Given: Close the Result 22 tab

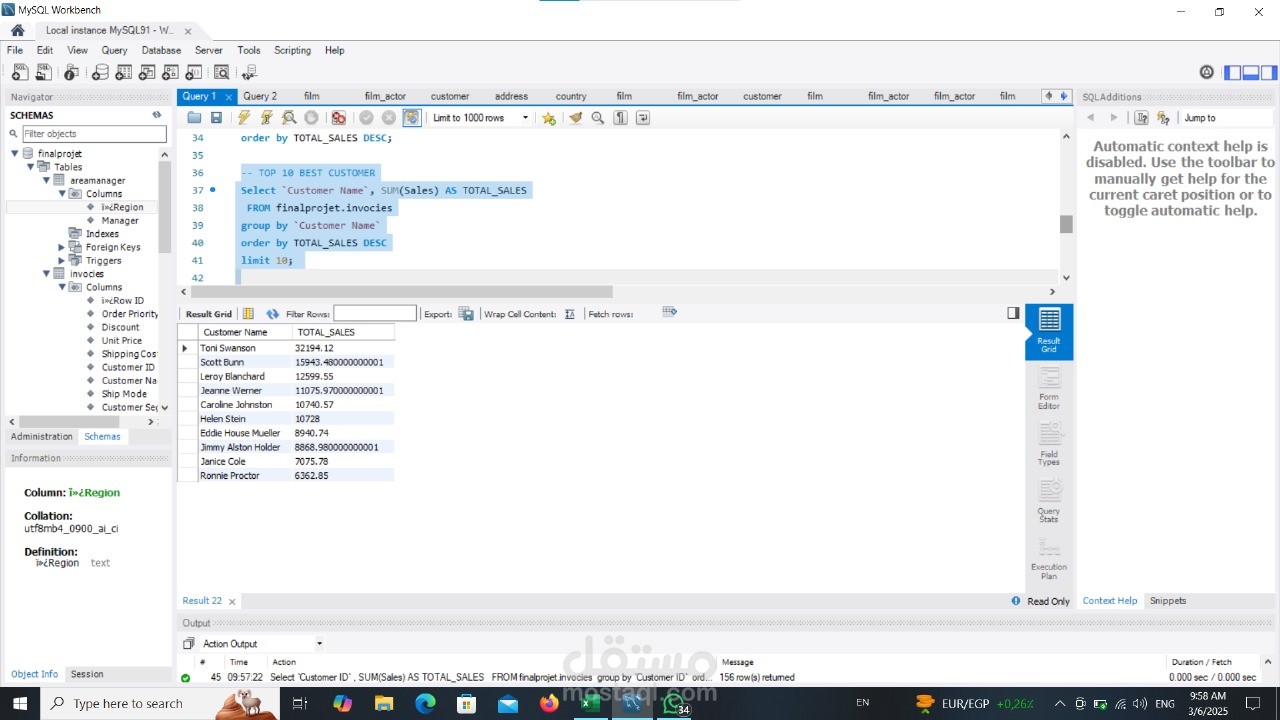Looking at the screenshot, I should pos(232,602).
